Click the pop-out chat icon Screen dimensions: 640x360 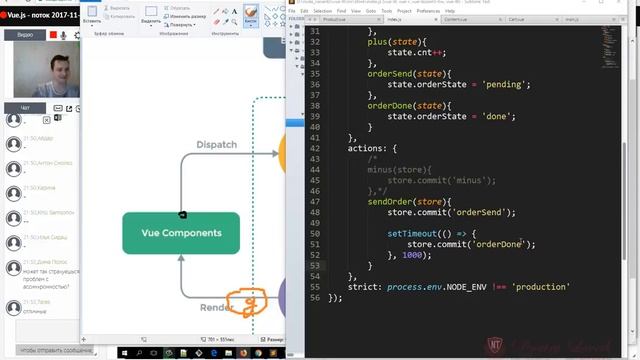(x=69, y=109)
